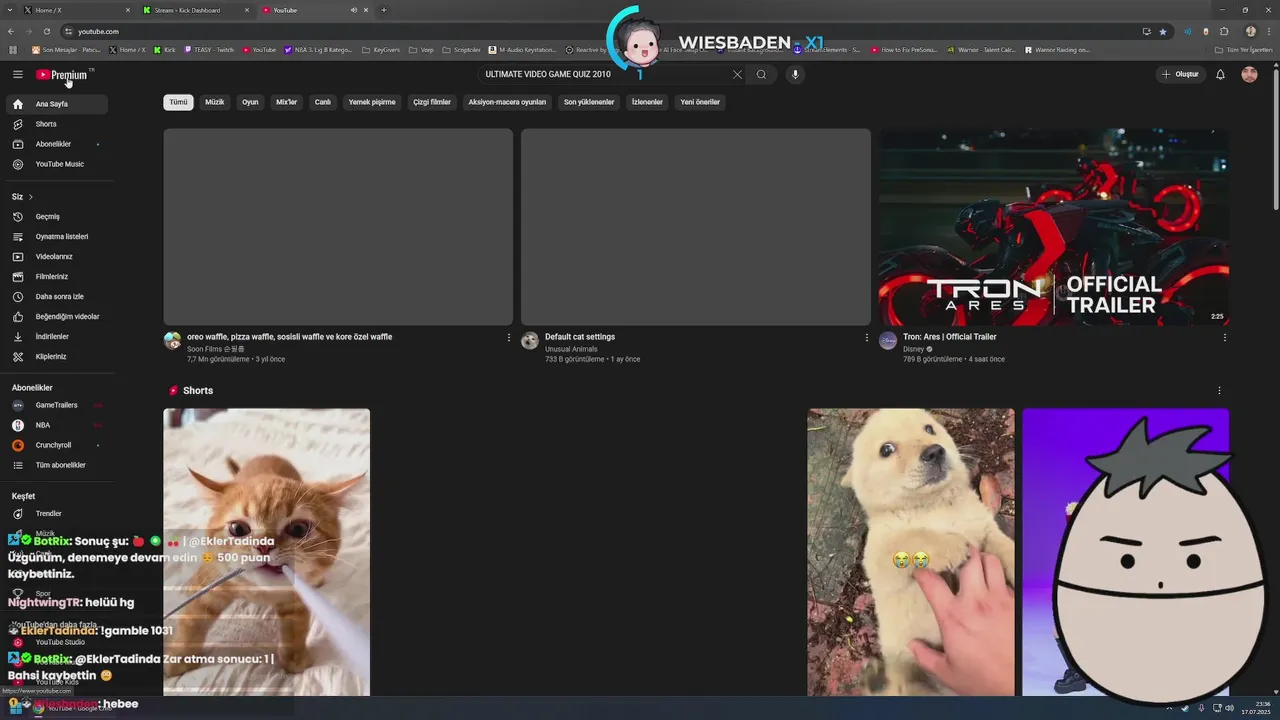The image size is (1280, 720).
Task: Open Shorts shelf more options
Action: 1219,391
